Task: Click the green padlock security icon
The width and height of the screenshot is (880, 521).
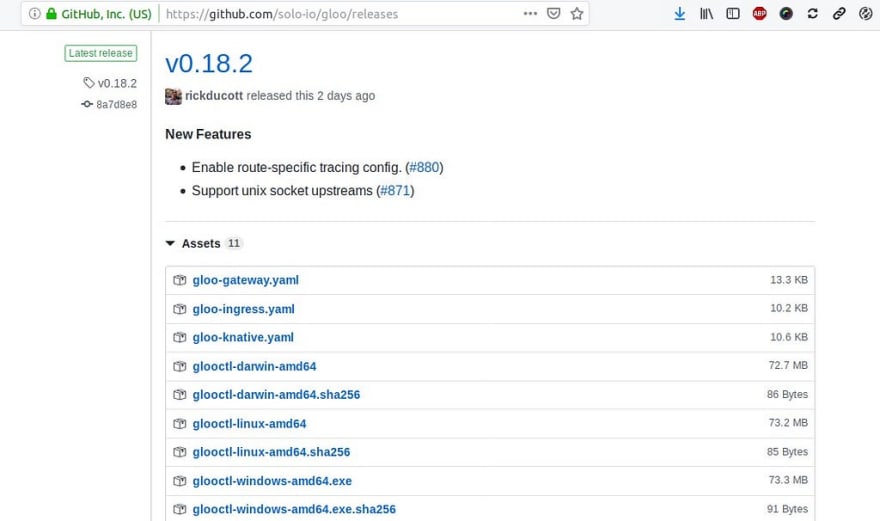Action: click(x=51, y=13)
